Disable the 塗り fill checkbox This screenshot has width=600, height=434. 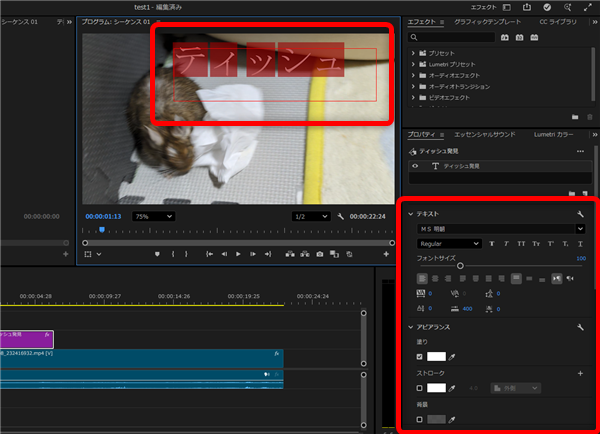419,357
